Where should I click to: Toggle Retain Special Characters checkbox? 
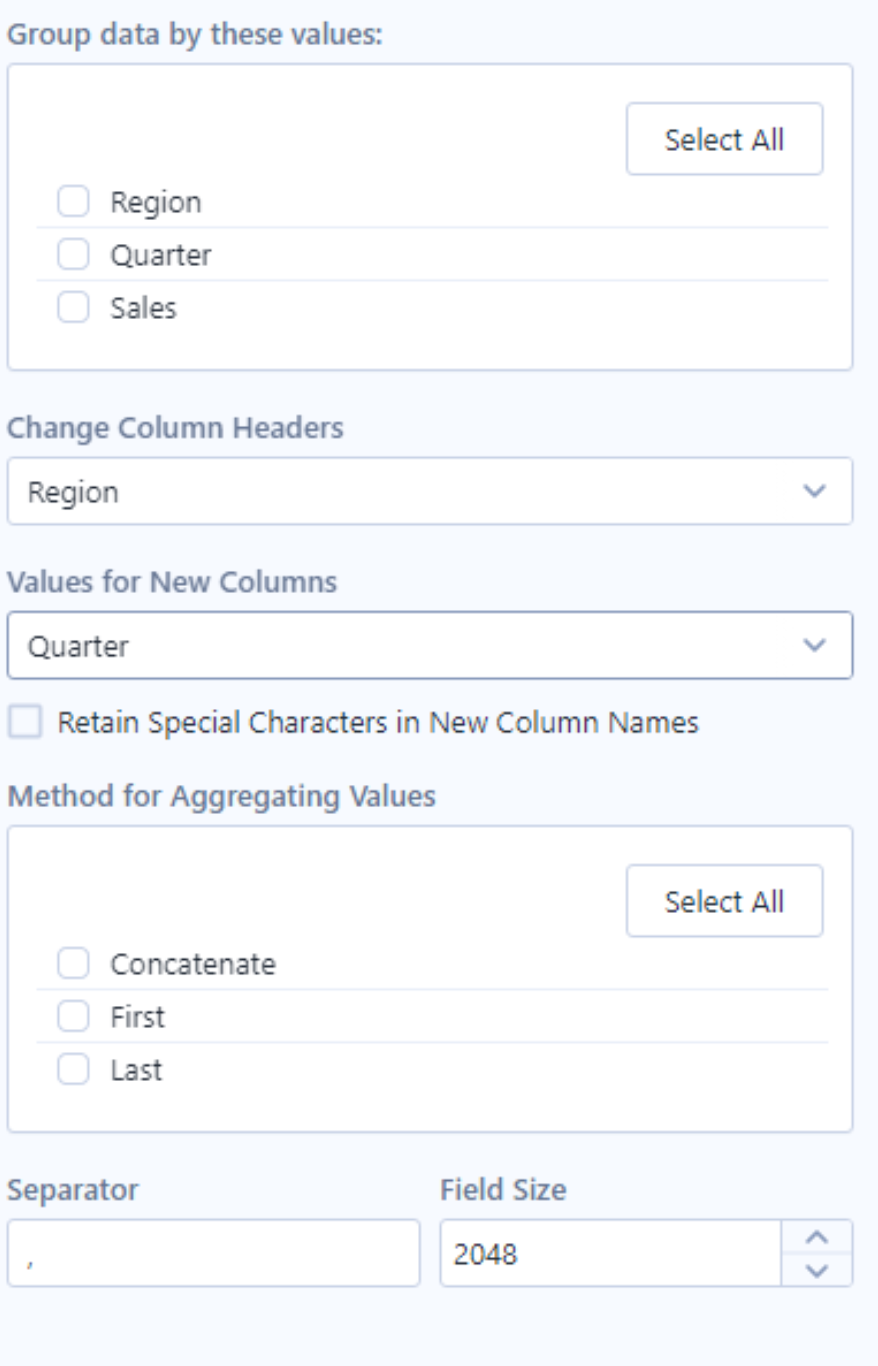coord(25,722)
